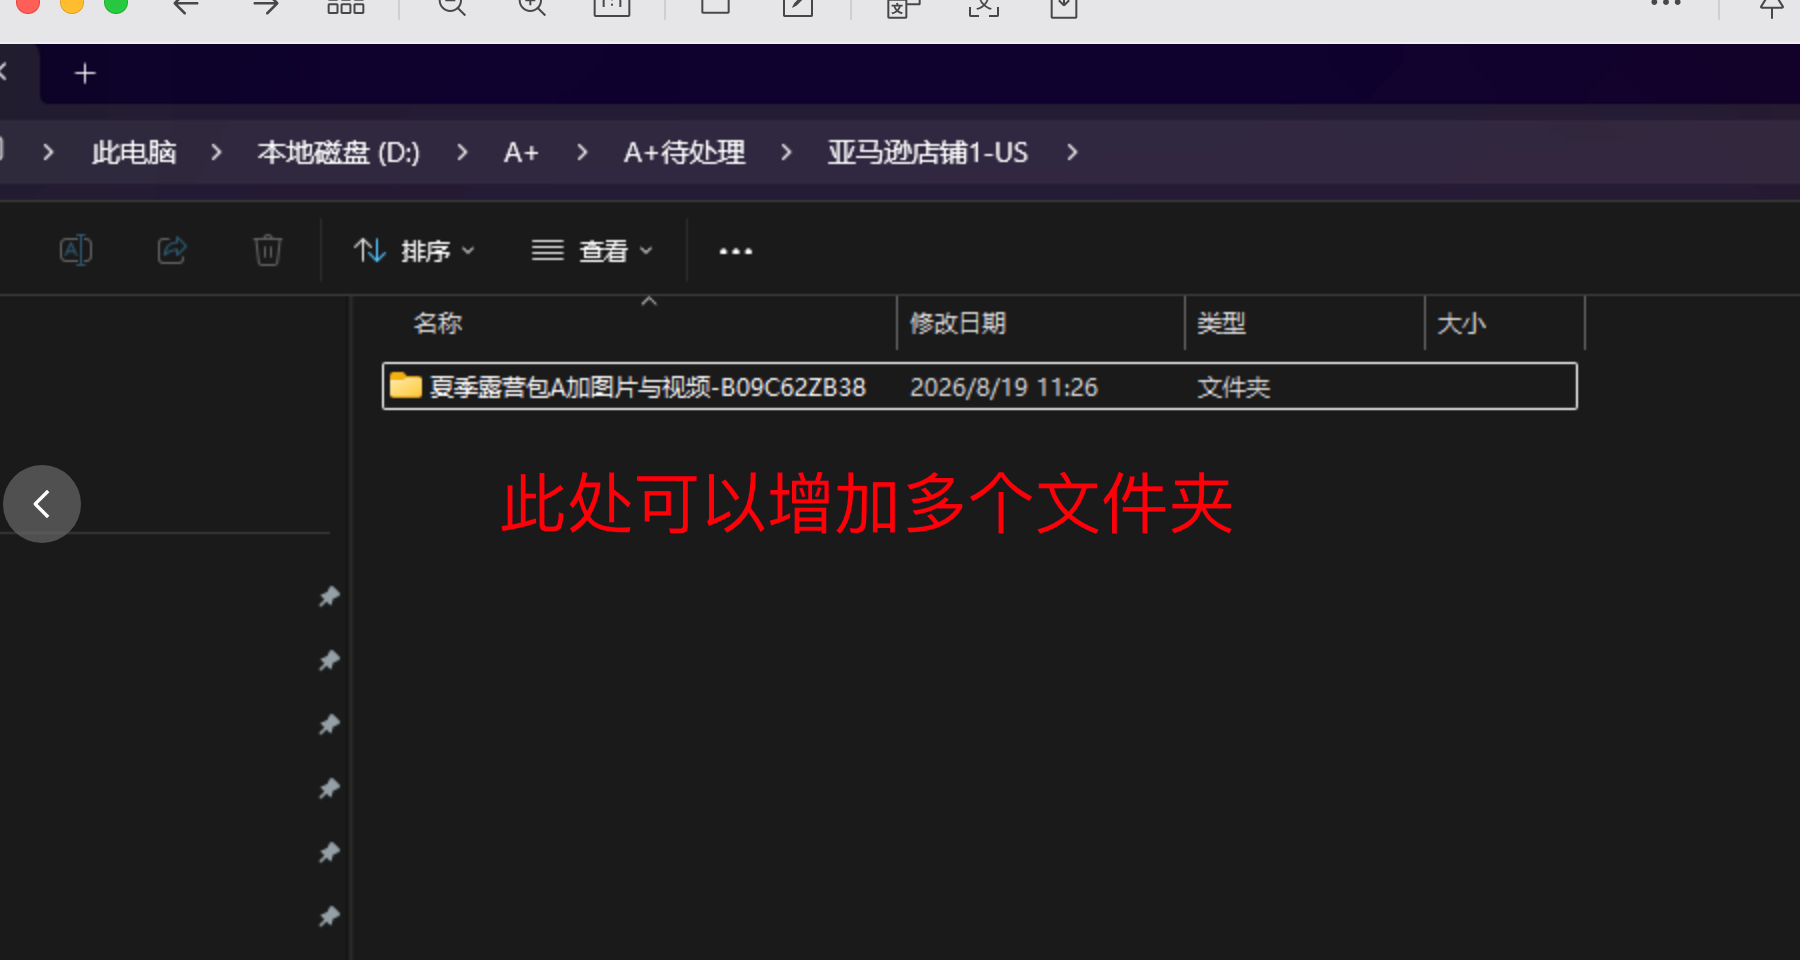Expand chevron after A+待处理 breadcrumb item
The image size is (1800, 960).
coord(786,152)
